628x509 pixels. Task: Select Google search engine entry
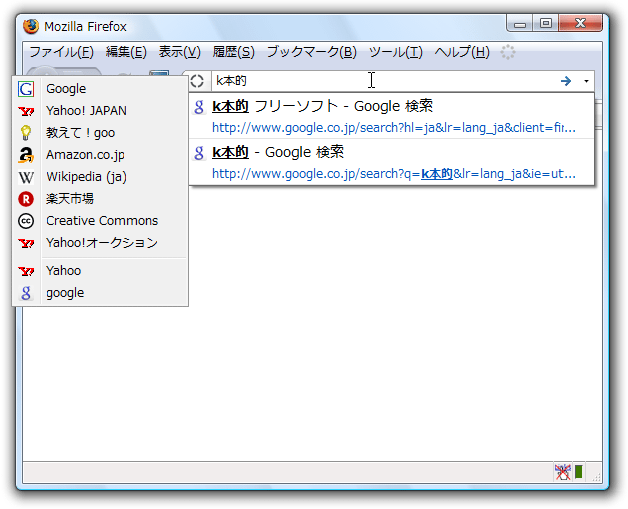click(100, 89)
